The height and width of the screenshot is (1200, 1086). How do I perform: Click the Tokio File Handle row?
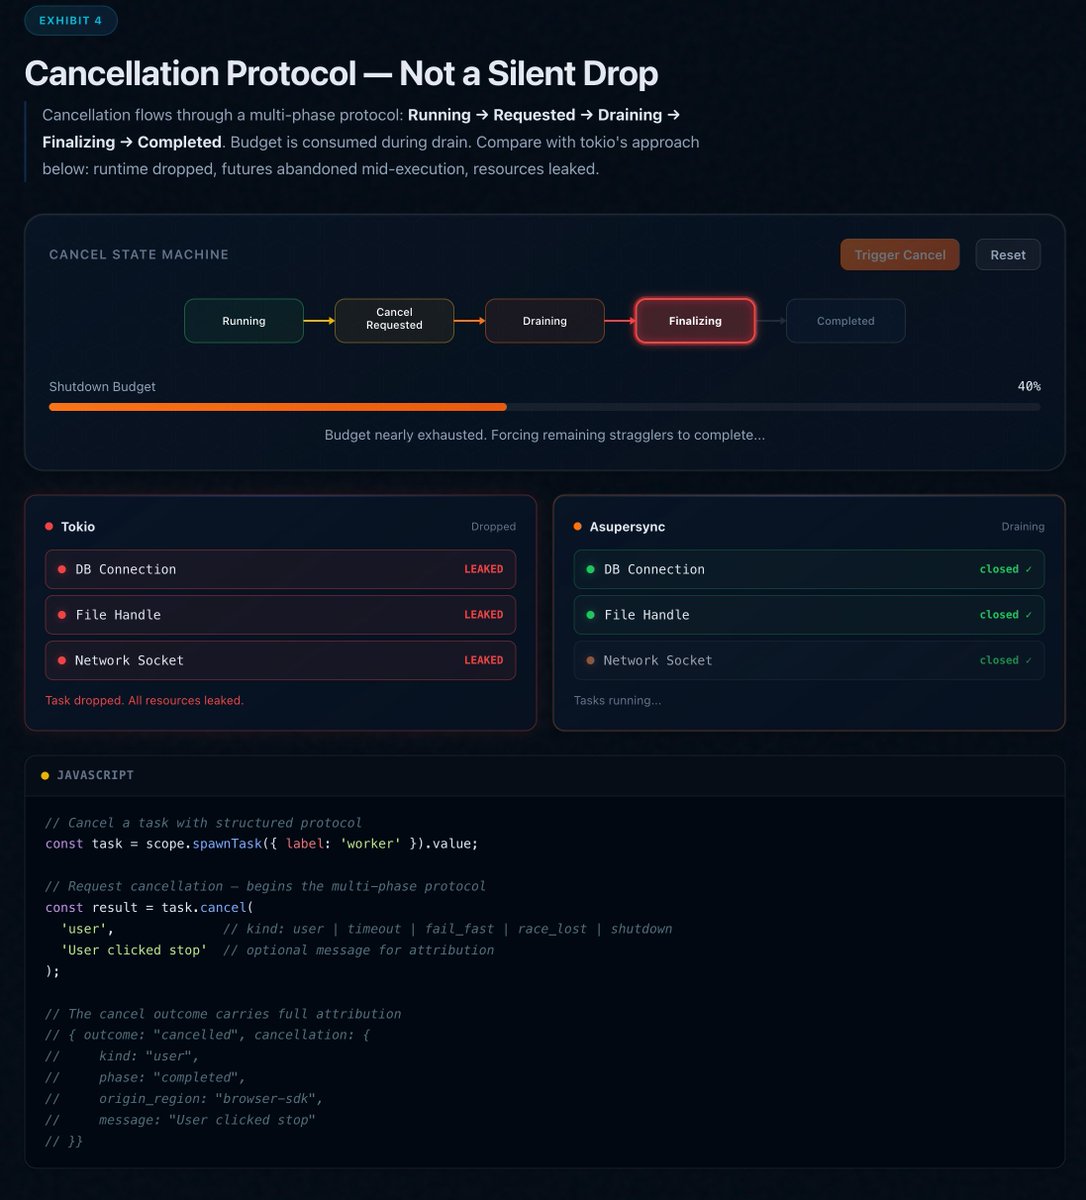click(x=281, y=615)
